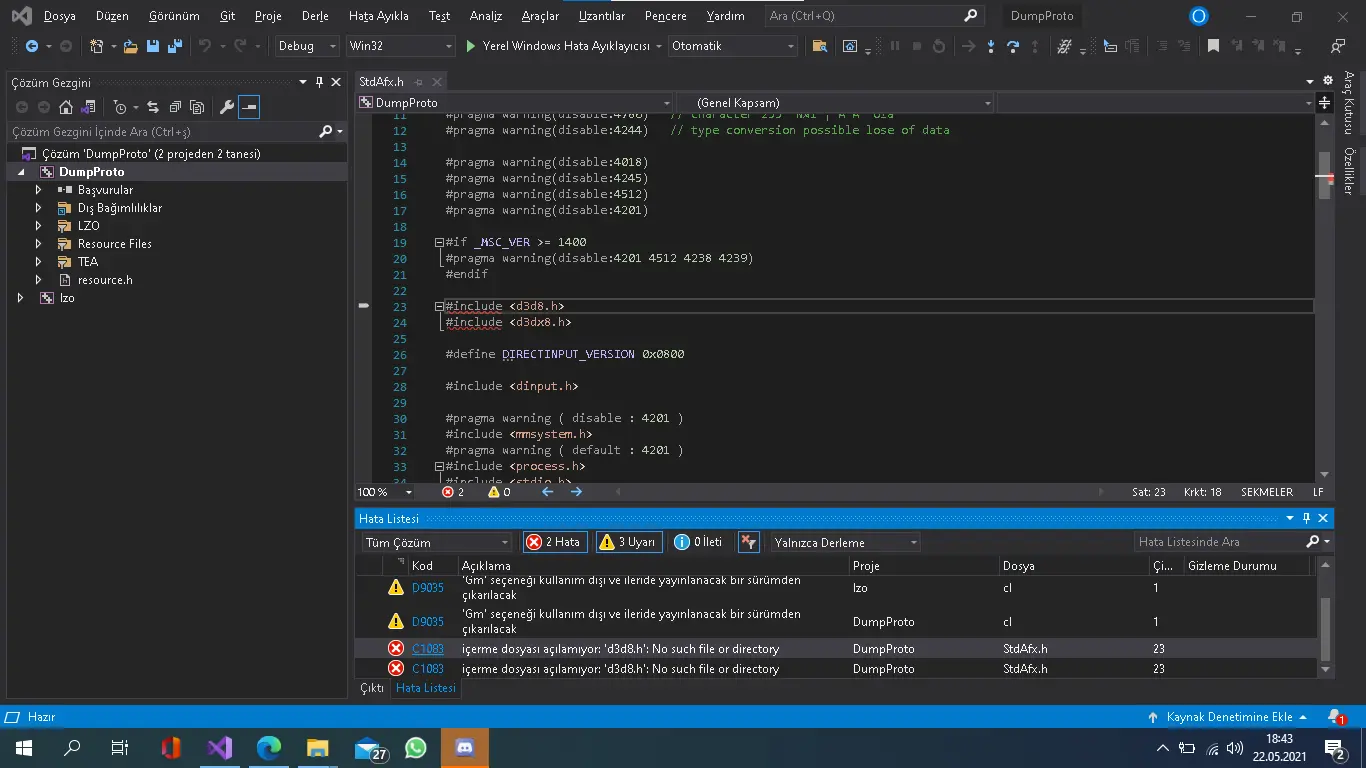Toggle the '3 Uyarı' warnings filter

pos(628,542)
